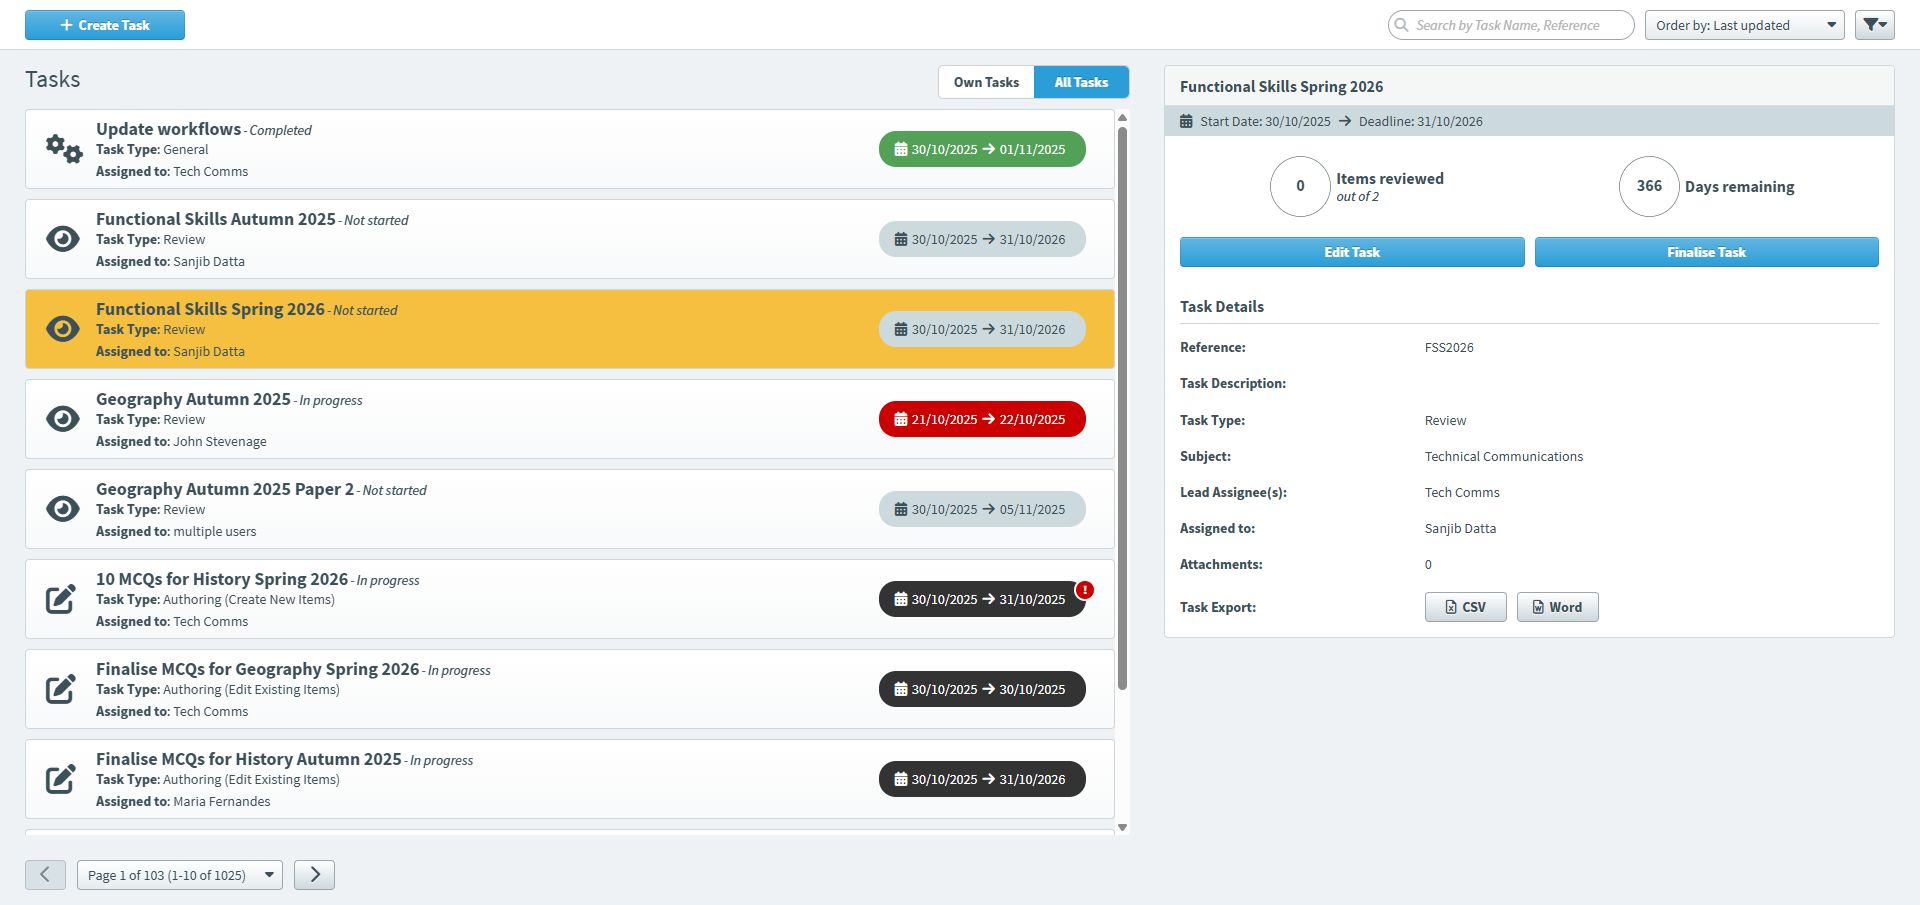The image size is (1920, 905).
Task: Export task as Word document
Action: [x=1557, y=607]
